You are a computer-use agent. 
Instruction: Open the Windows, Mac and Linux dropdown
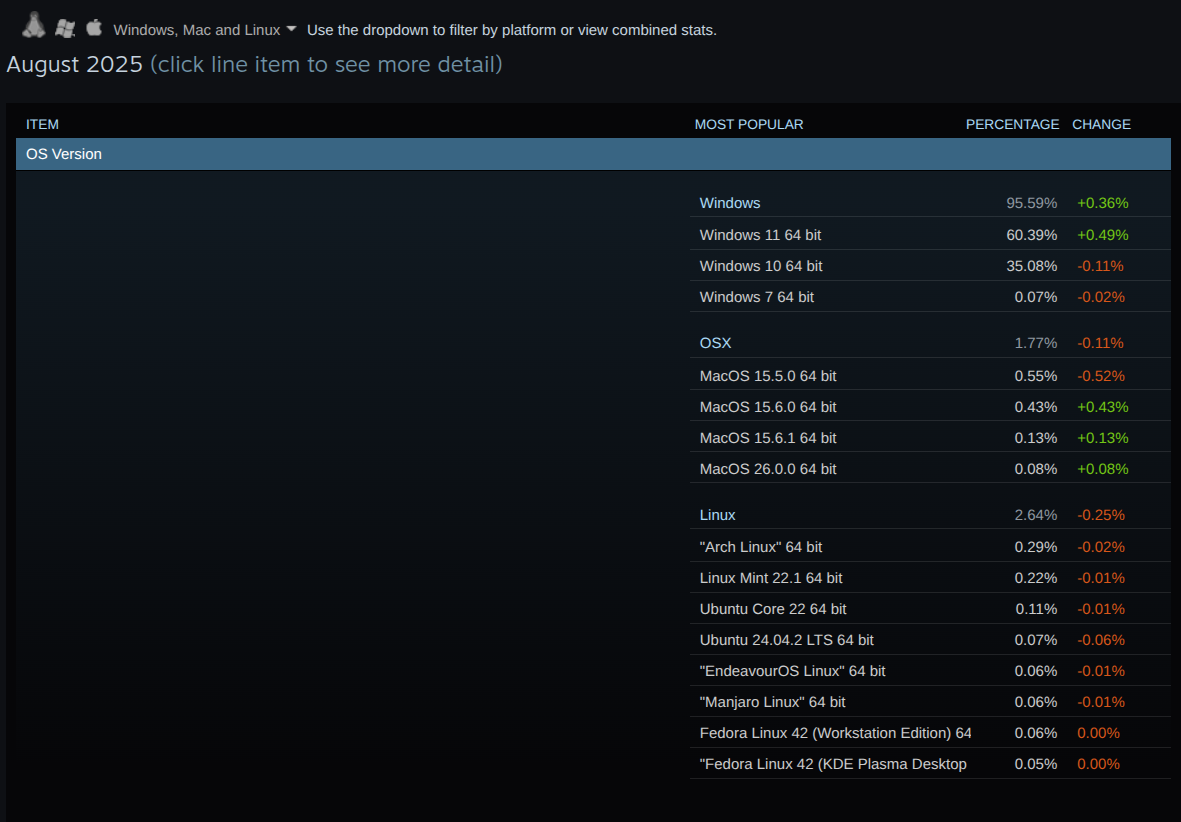204,30
